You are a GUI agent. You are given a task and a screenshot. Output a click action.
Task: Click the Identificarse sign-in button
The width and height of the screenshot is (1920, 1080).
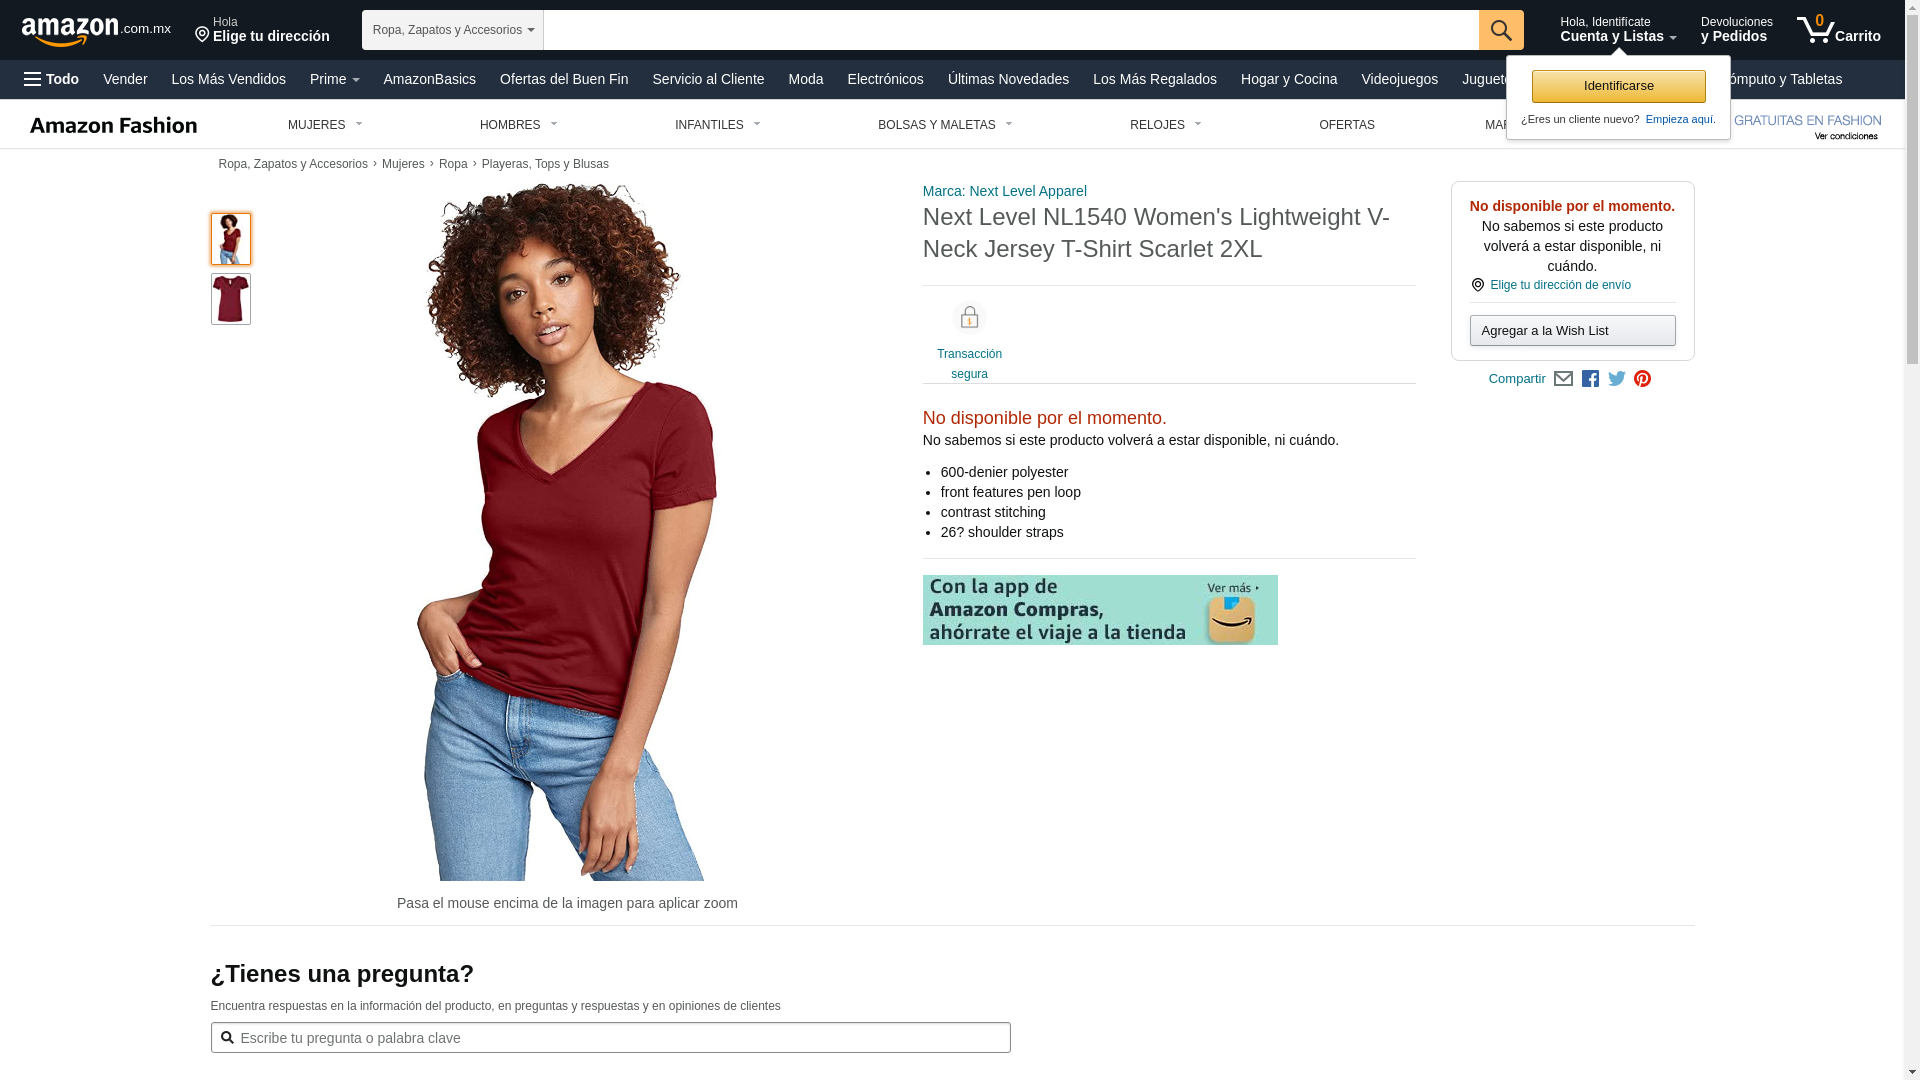pos(1618,86)
